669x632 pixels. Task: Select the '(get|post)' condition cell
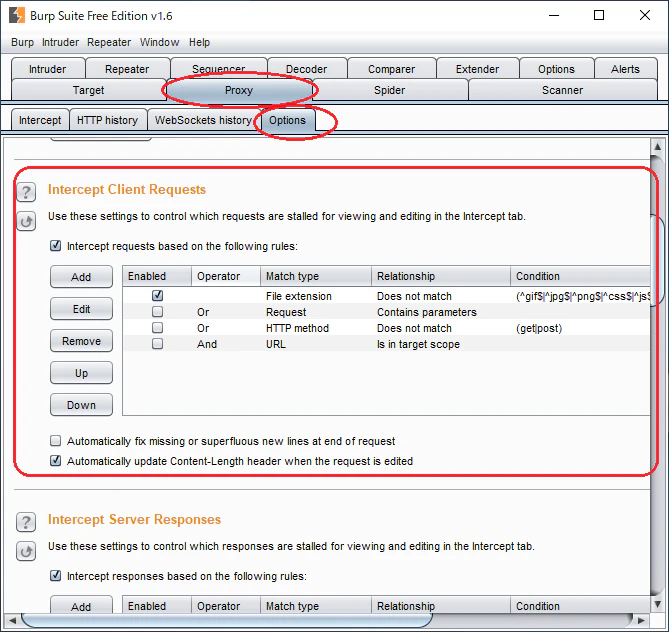[x=580, y=328]
